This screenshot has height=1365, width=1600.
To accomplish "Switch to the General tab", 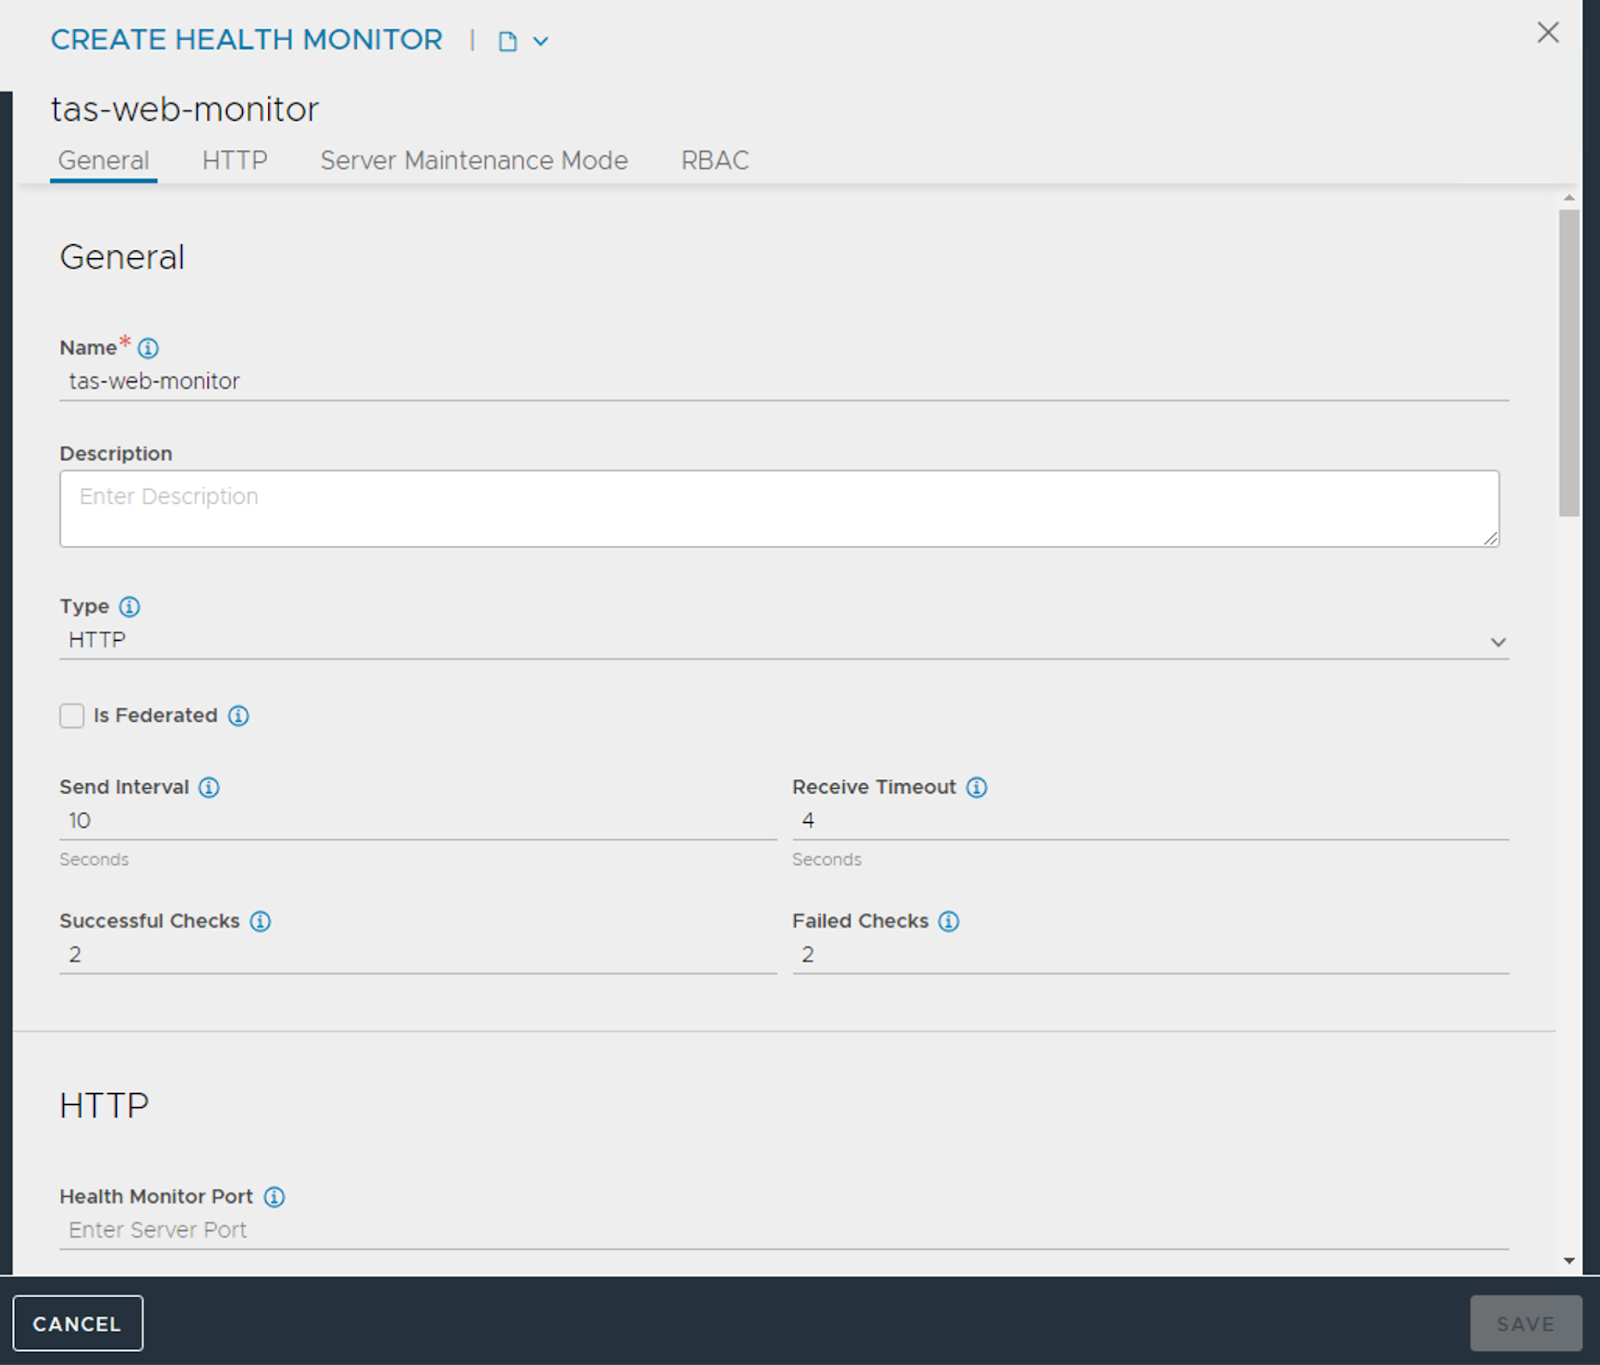I will click(x=103, y=160).
